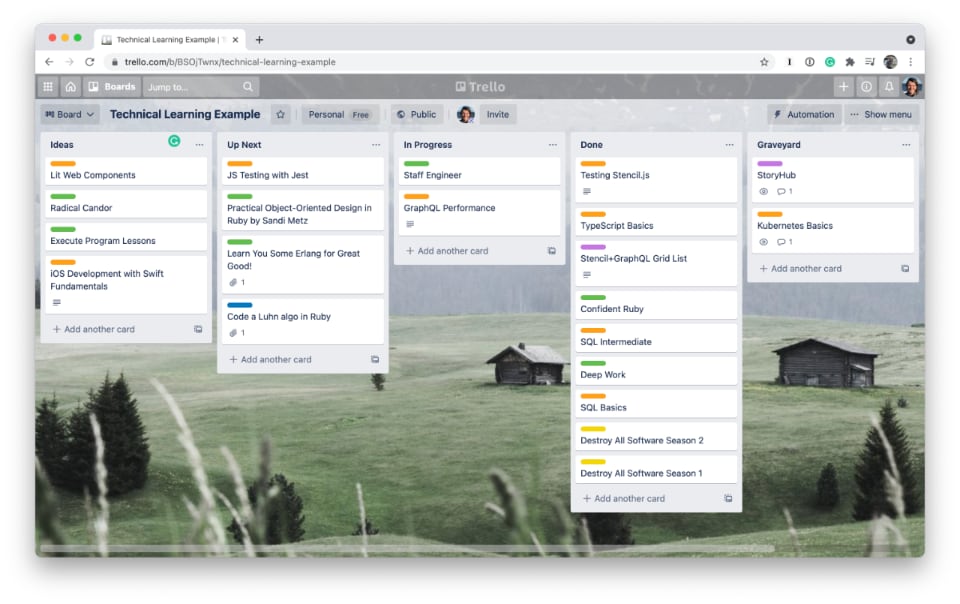
Task: Add another card to Graveyard list
Action: click(800, 269)
